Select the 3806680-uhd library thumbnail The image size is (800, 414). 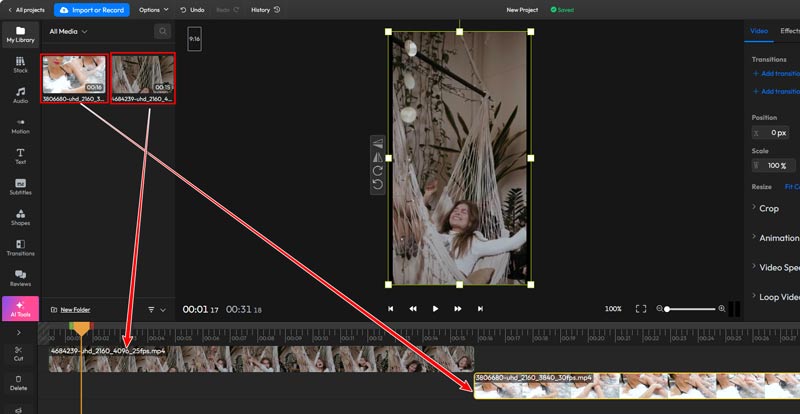(74, 79)
